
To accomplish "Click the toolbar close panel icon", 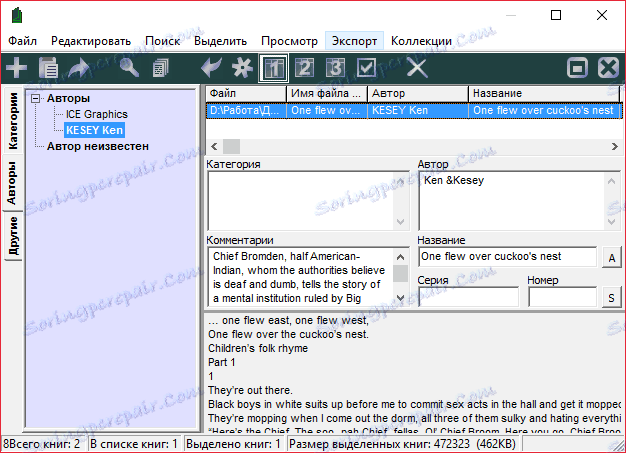I will tap(608, 67).
